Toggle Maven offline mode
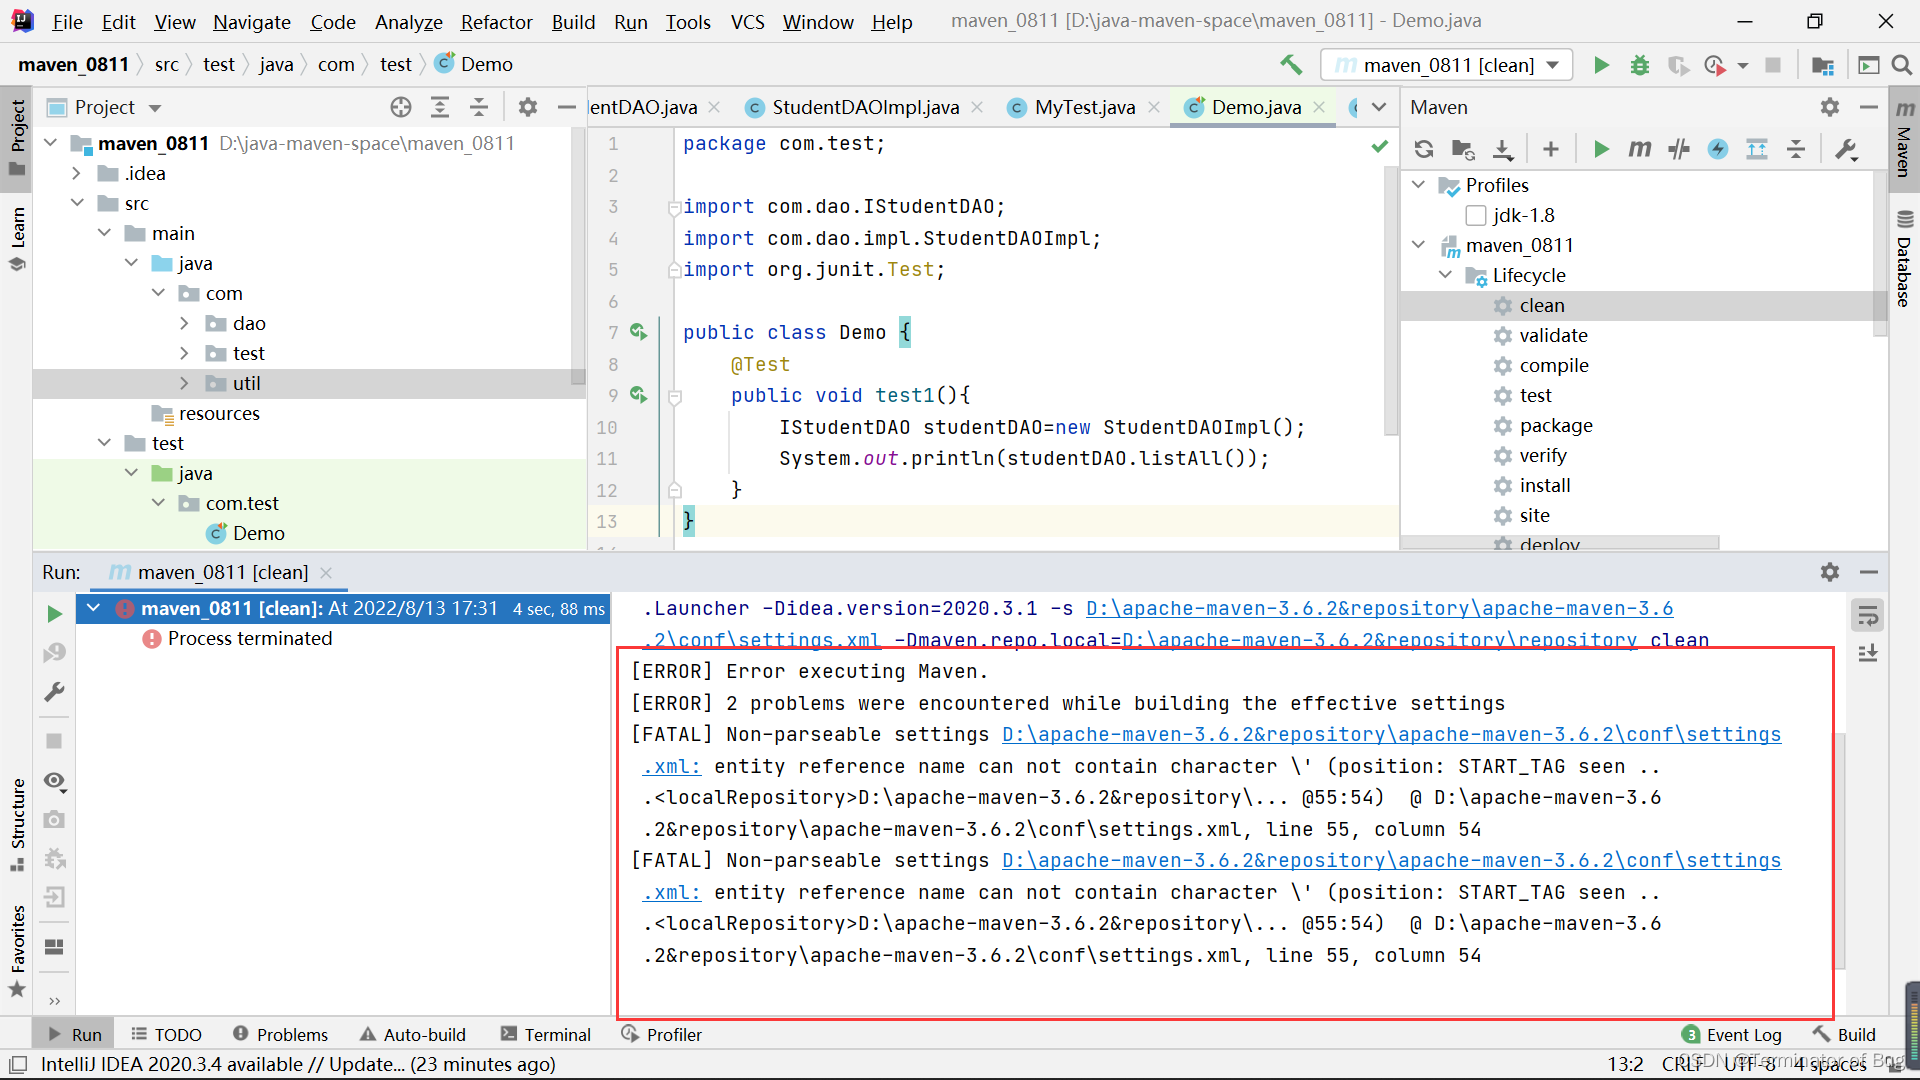 [x=1679, y=149]
